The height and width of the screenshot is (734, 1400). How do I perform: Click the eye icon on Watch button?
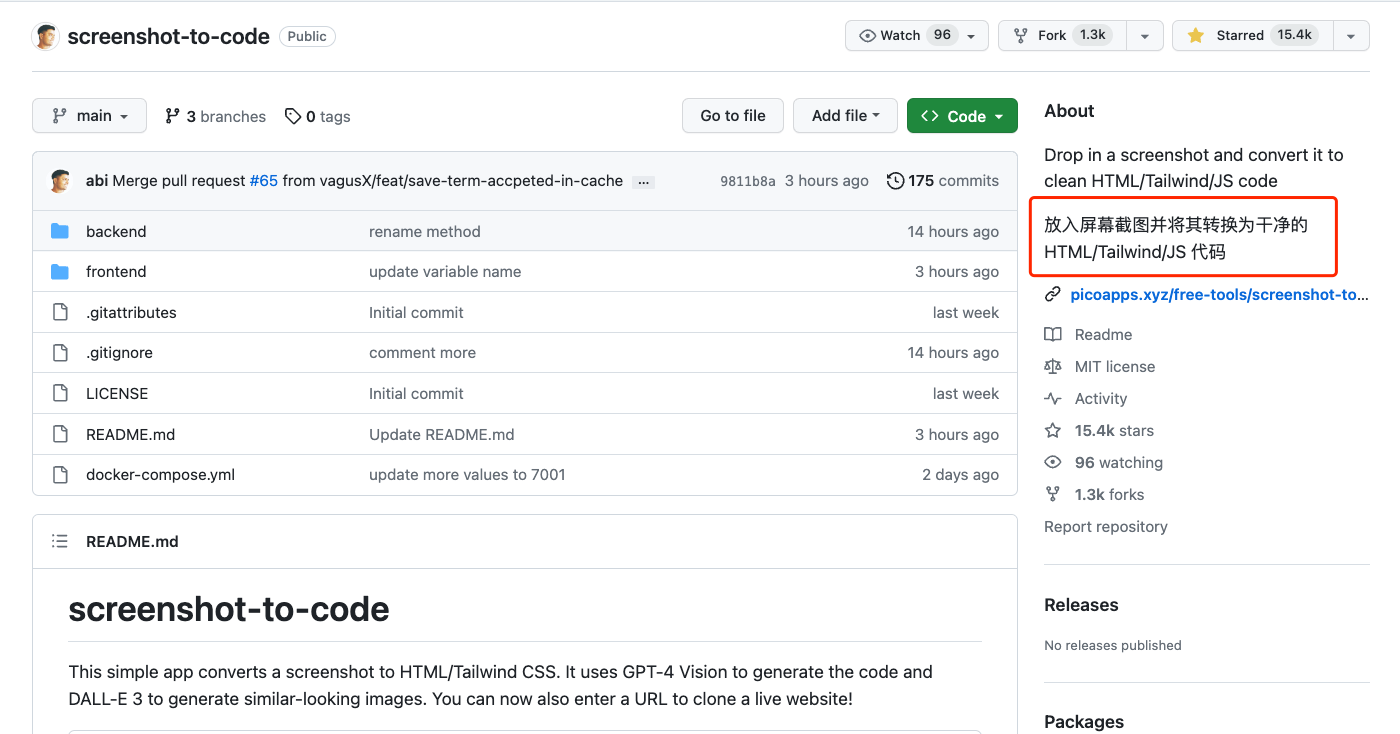866,35
